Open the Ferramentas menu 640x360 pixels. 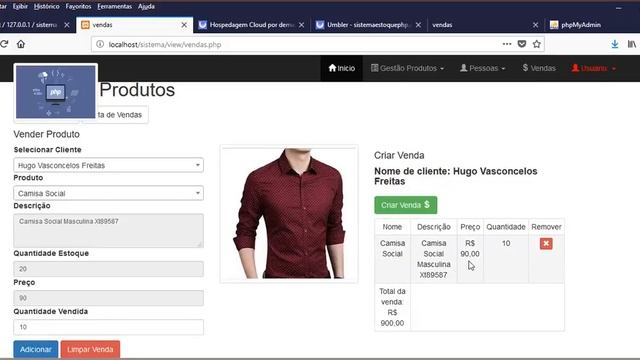point(115,7)
